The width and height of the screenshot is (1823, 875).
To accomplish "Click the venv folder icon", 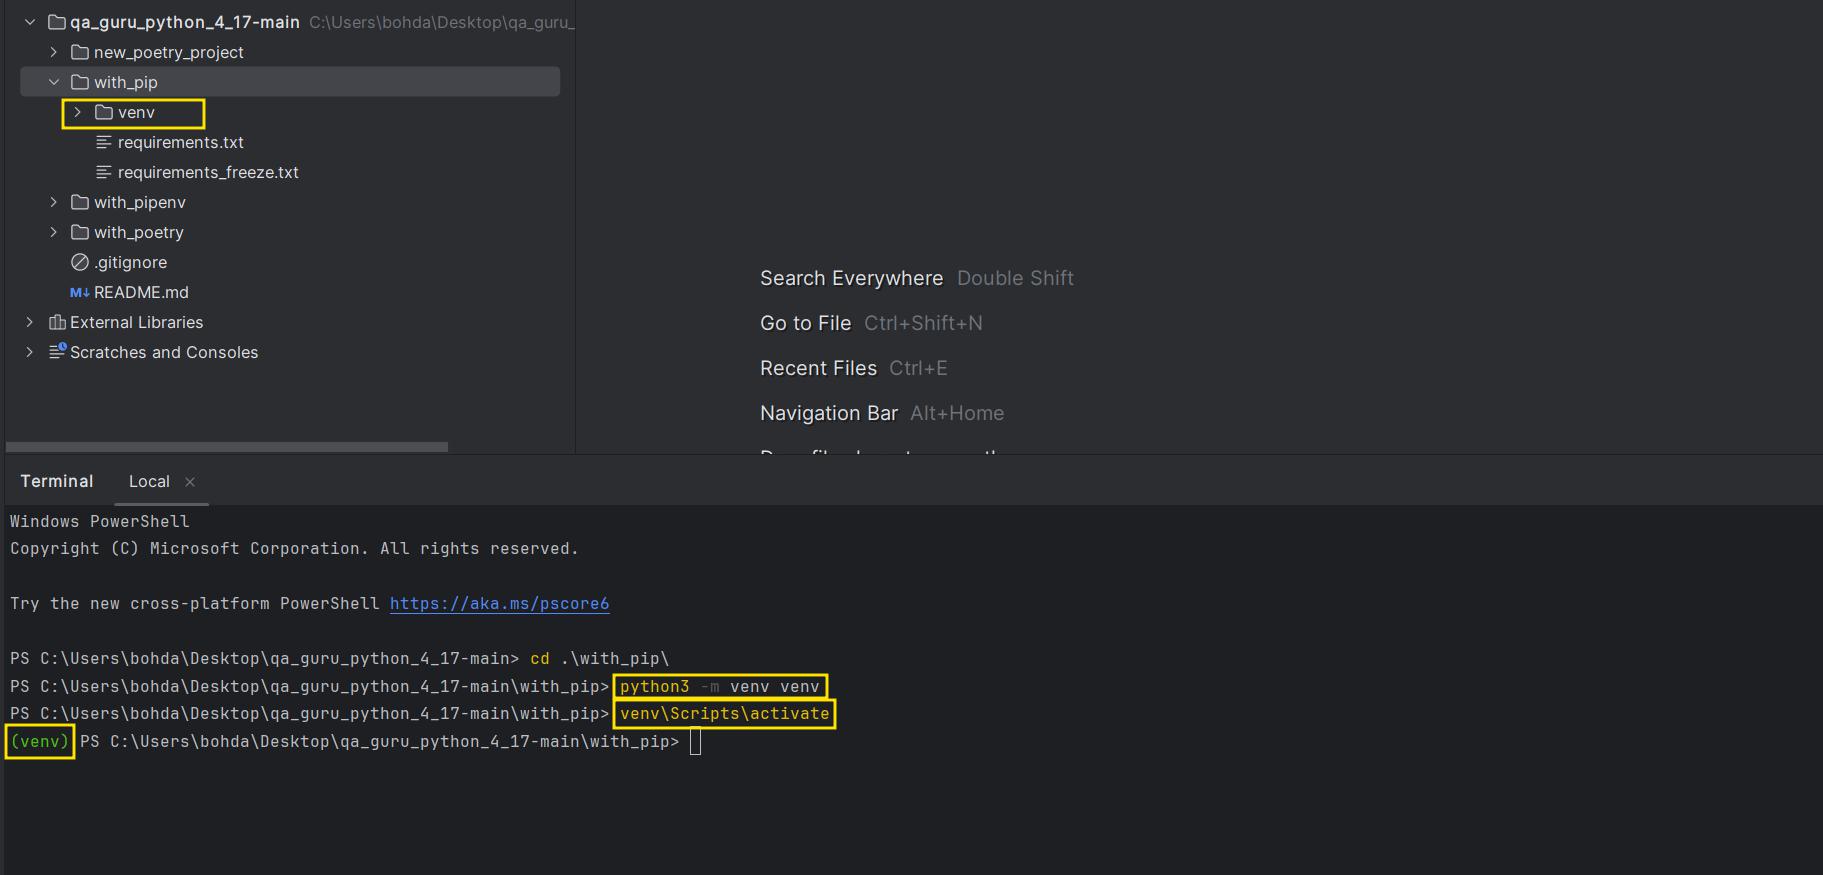I will (104, 112).
